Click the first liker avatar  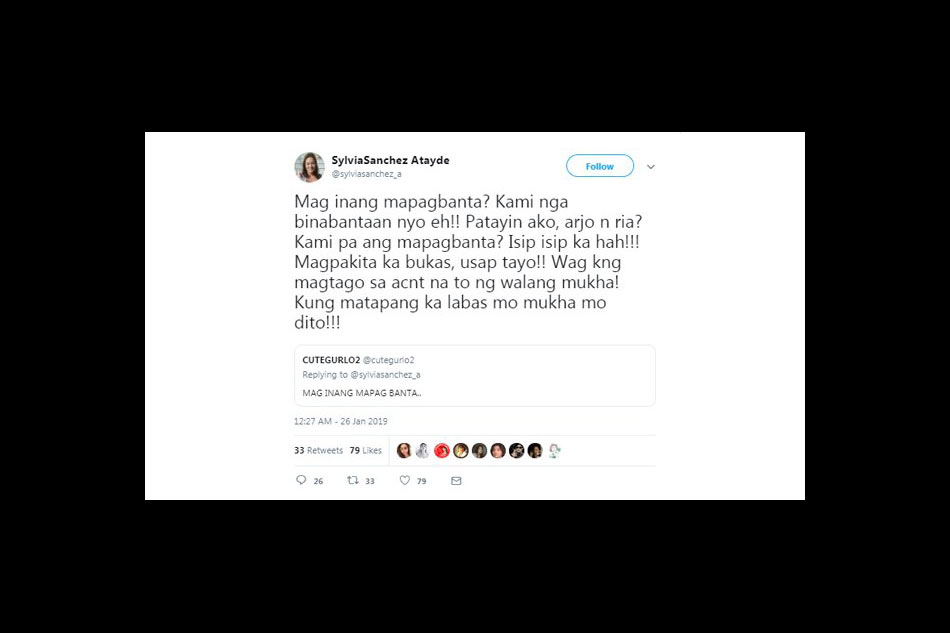coord(404,451)
